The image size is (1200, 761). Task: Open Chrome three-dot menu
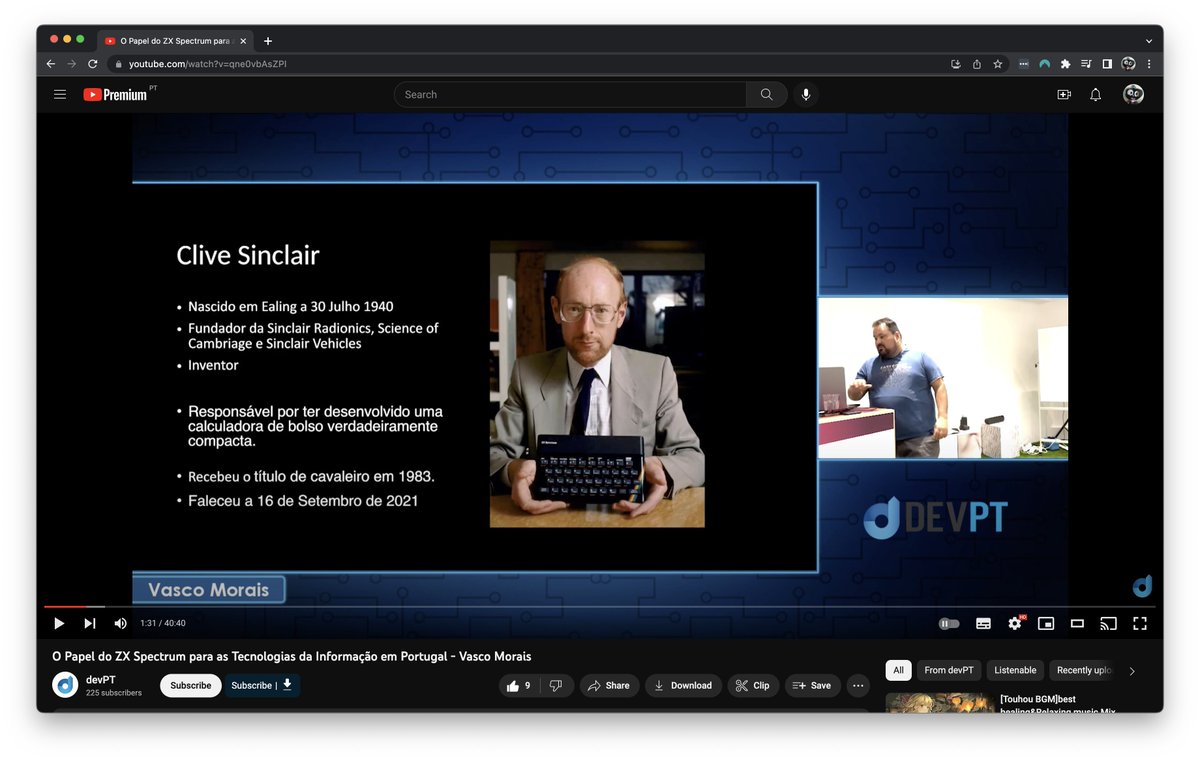[1149, 64]
